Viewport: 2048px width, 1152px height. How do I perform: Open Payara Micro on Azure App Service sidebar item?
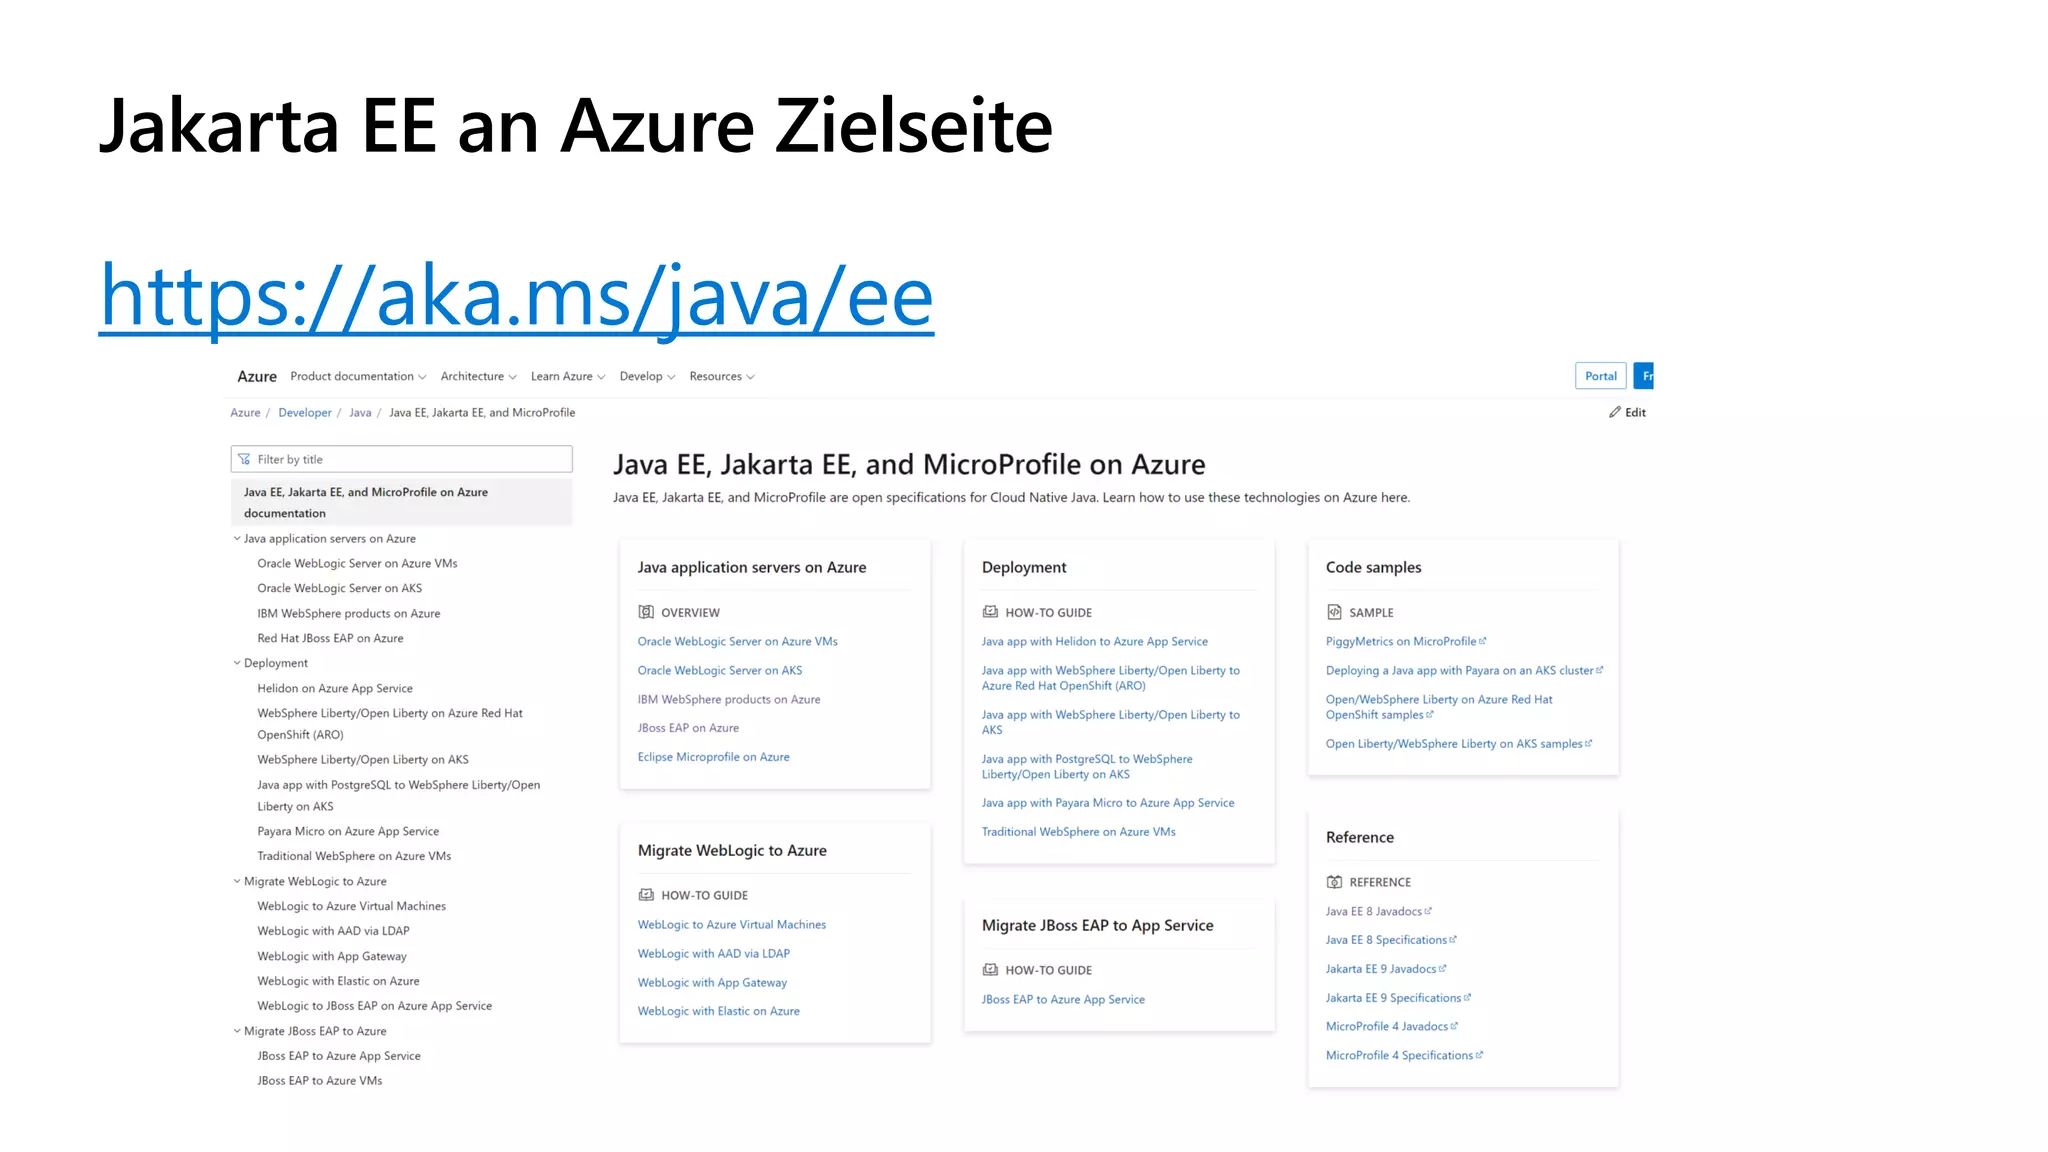pyautogui.click(x=348, y=832)
